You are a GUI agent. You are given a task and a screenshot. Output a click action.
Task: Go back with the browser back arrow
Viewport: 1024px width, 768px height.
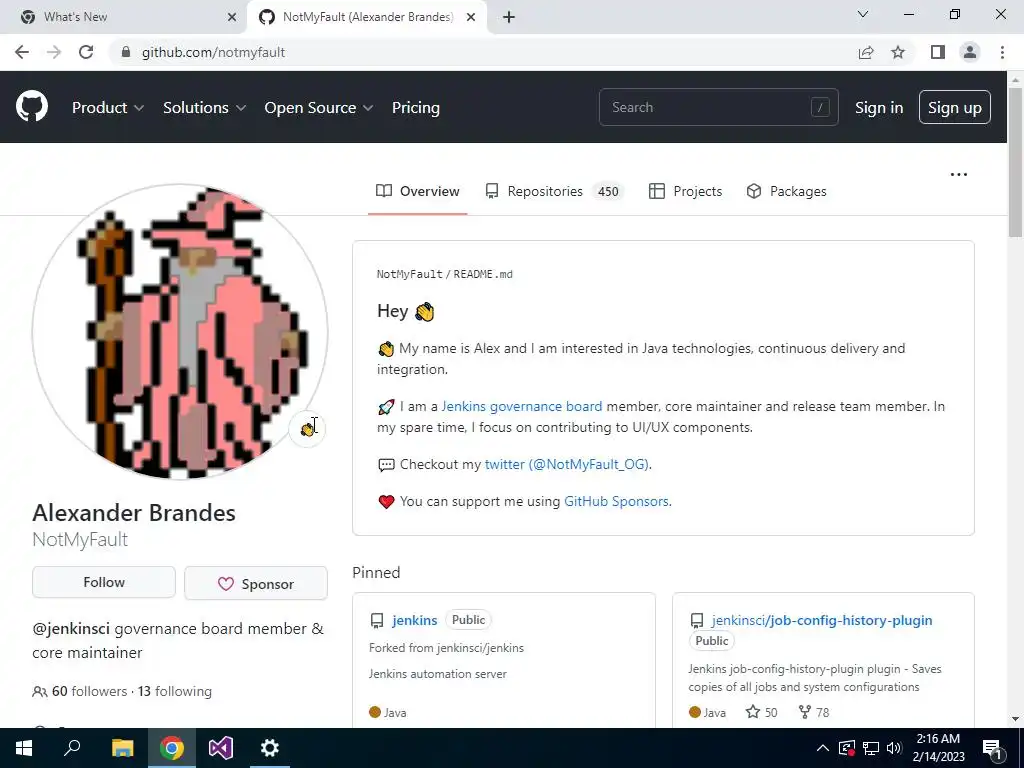coord(22,52)
